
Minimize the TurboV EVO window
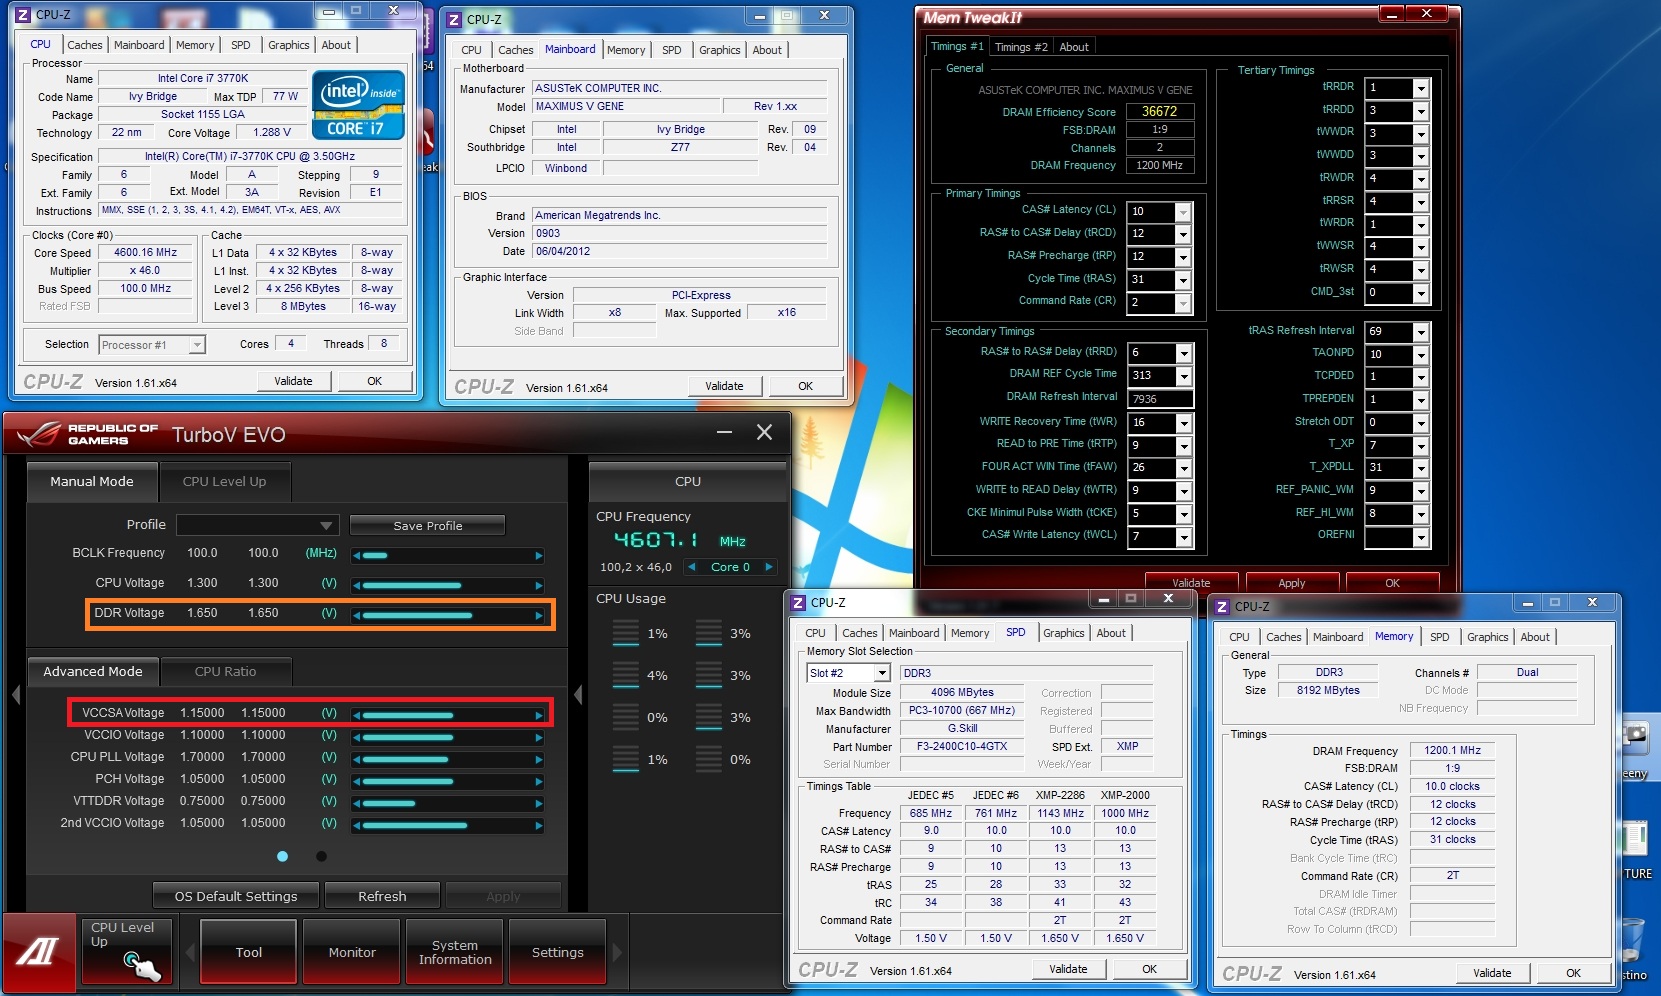pyautogui.click(x=724, y=432)
